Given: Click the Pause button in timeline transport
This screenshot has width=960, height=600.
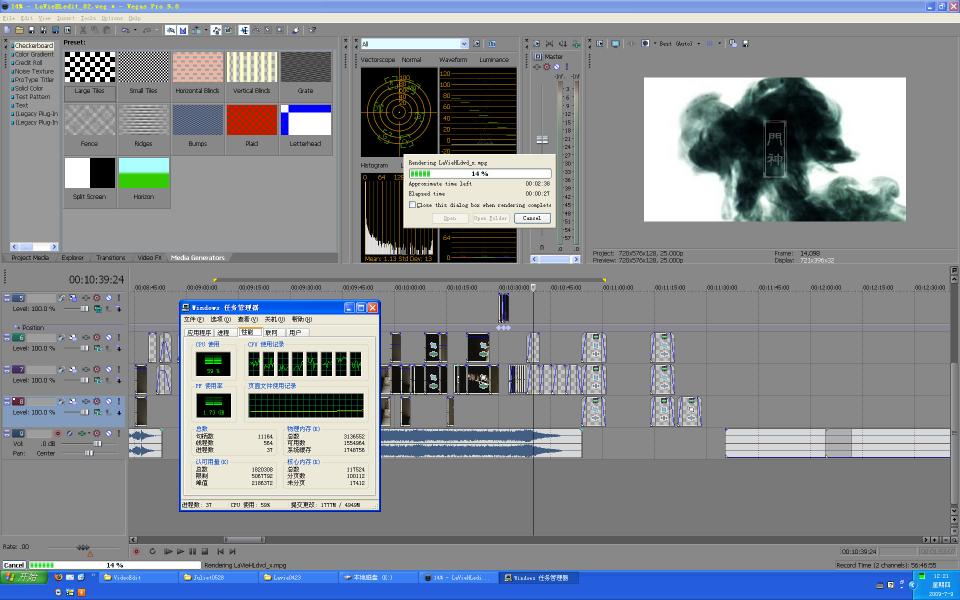Looking at the screenshot, I should tap(192, 551).
